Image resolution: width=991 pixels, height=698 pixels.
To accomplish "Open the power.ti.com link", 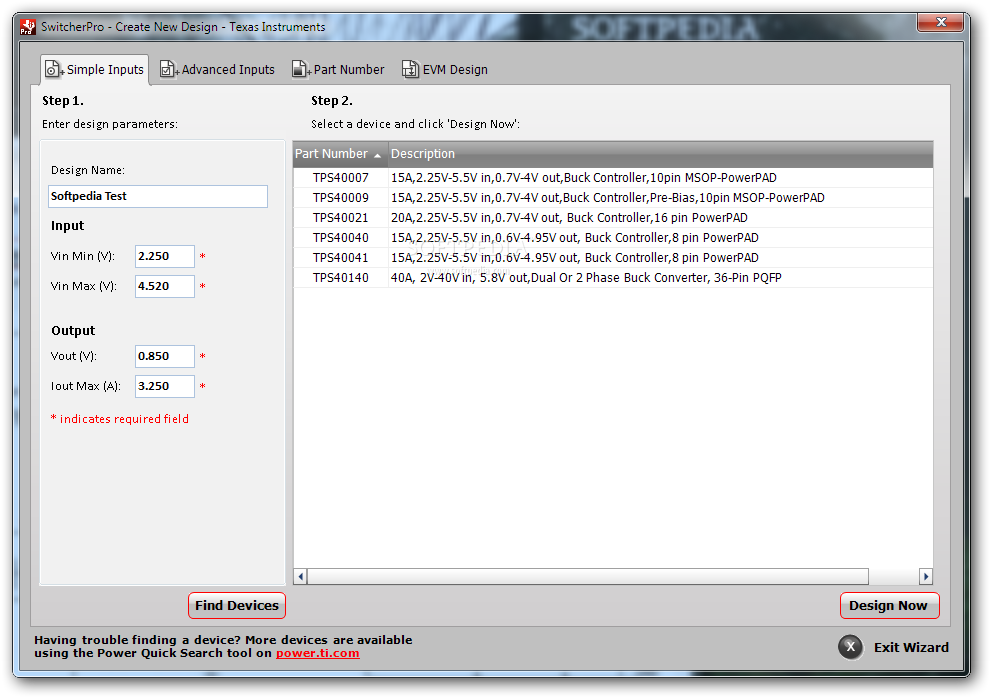I will coord(317,653).
